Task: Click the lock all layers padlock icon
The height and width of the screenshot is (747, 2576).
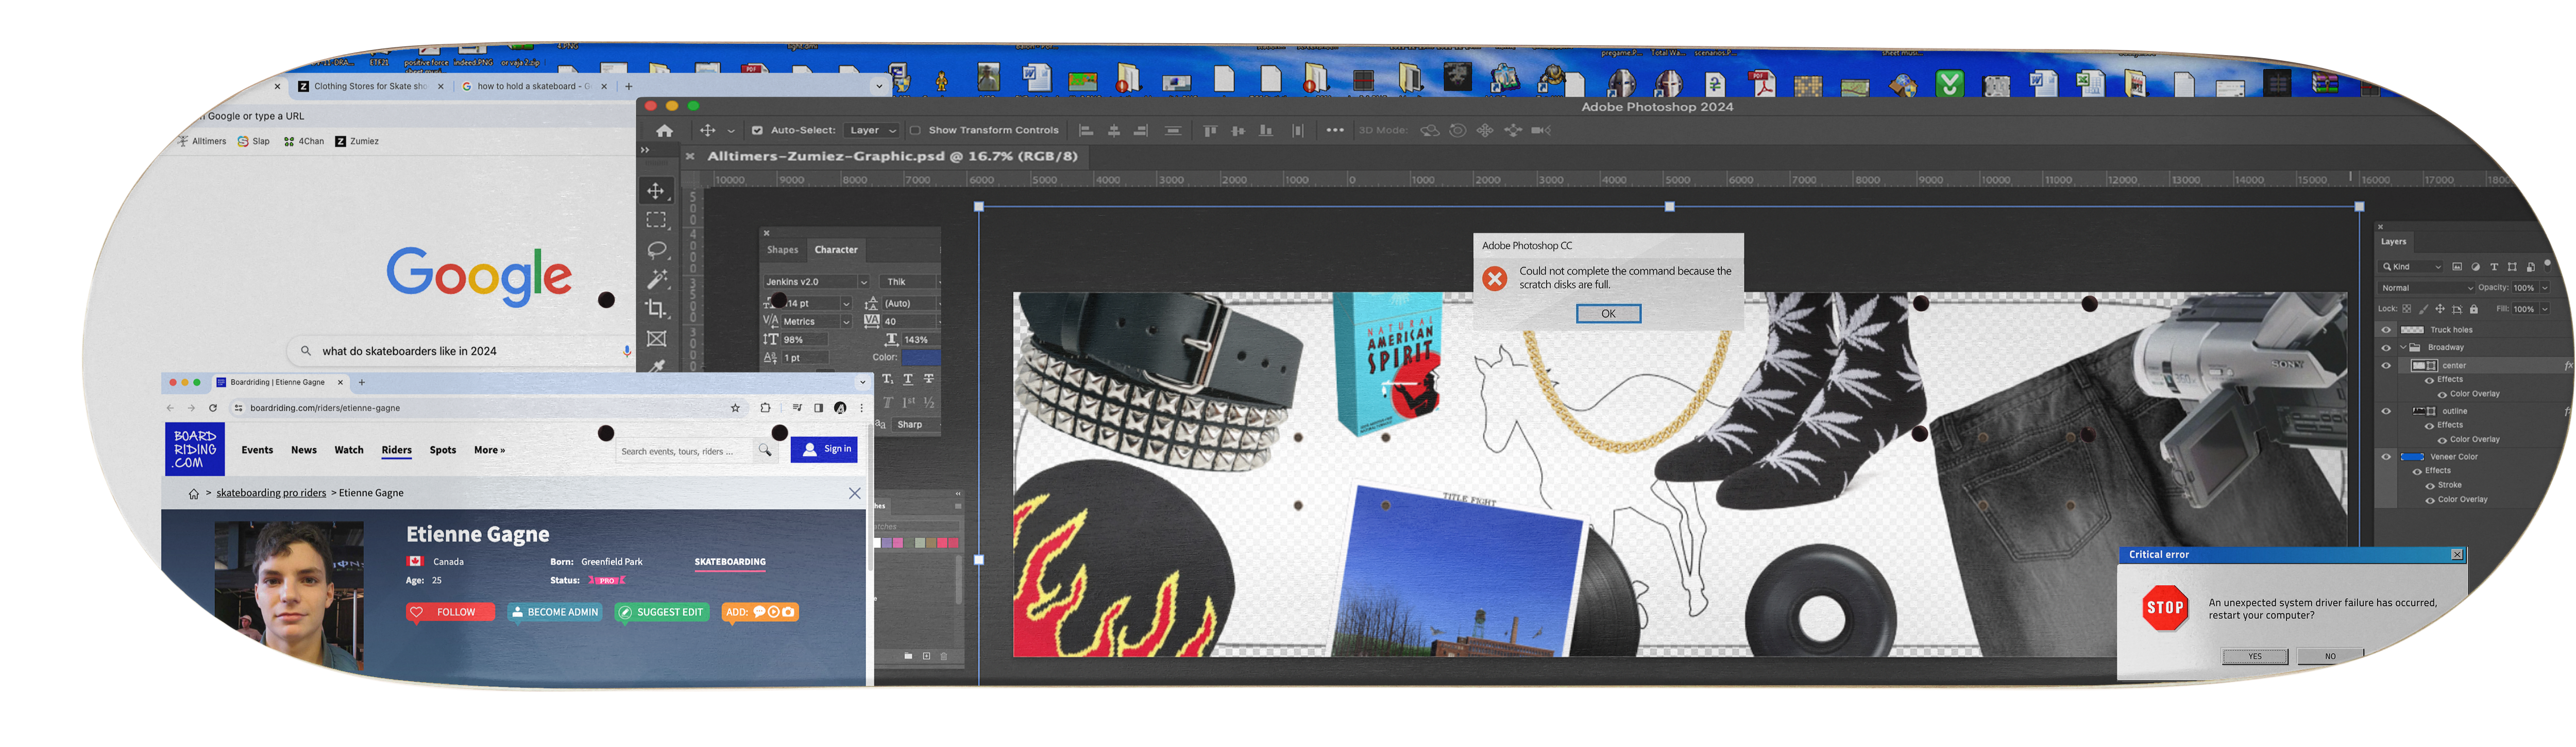Action: click(2474, 310)
